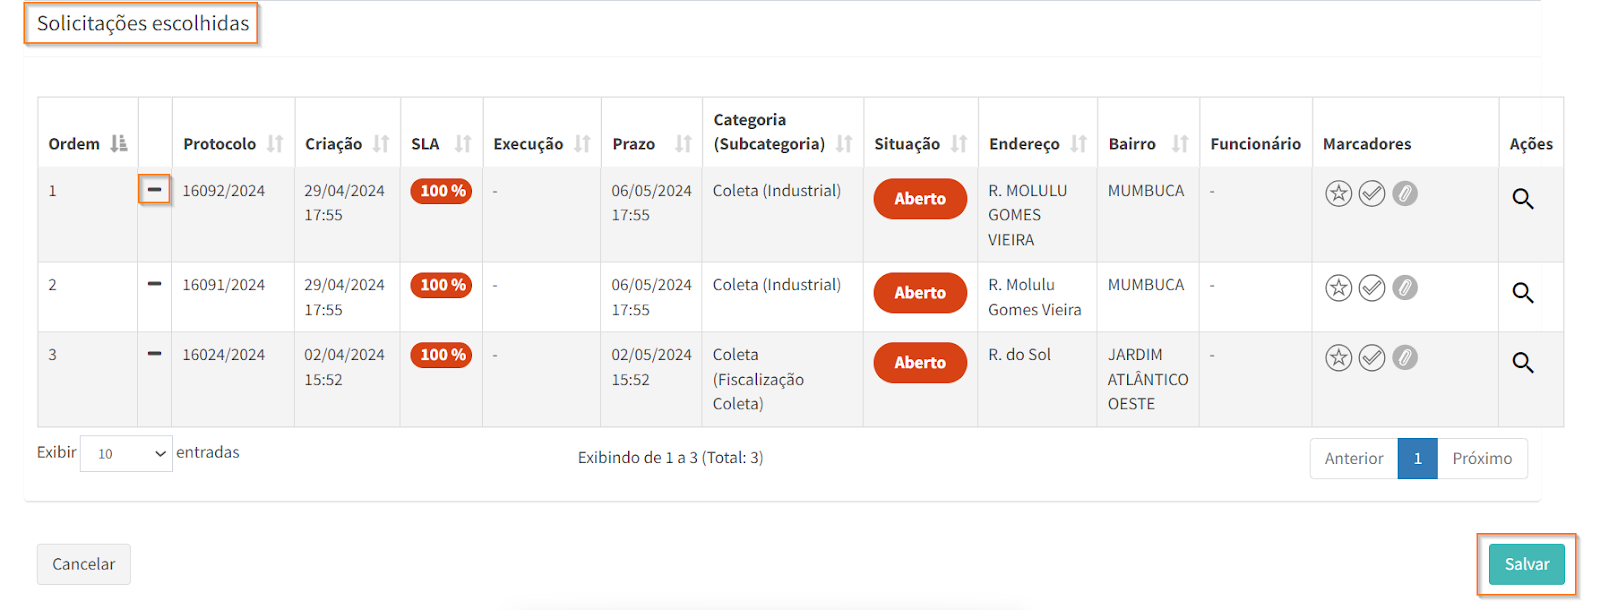Click the paperclip marker on row 2
This screenshot has width=1600, height=610.
point(1405,288)
